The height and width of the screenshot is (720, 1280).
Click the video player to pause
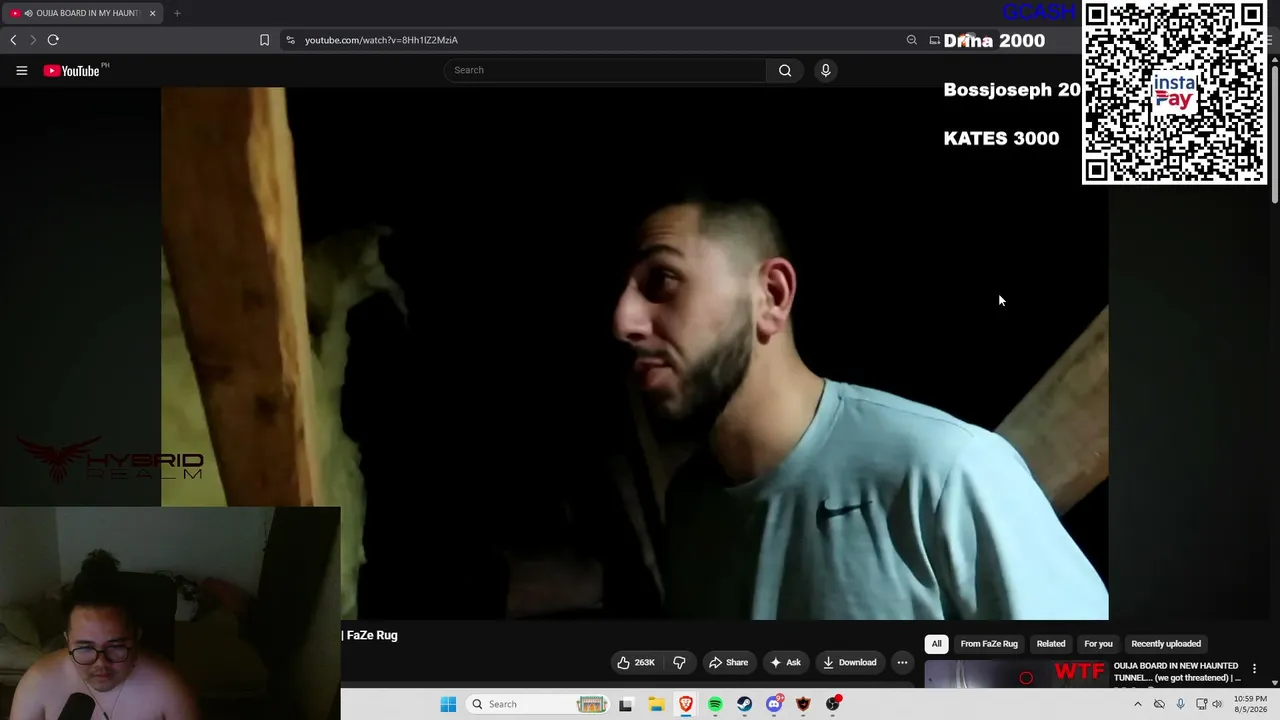click(634, 353)
